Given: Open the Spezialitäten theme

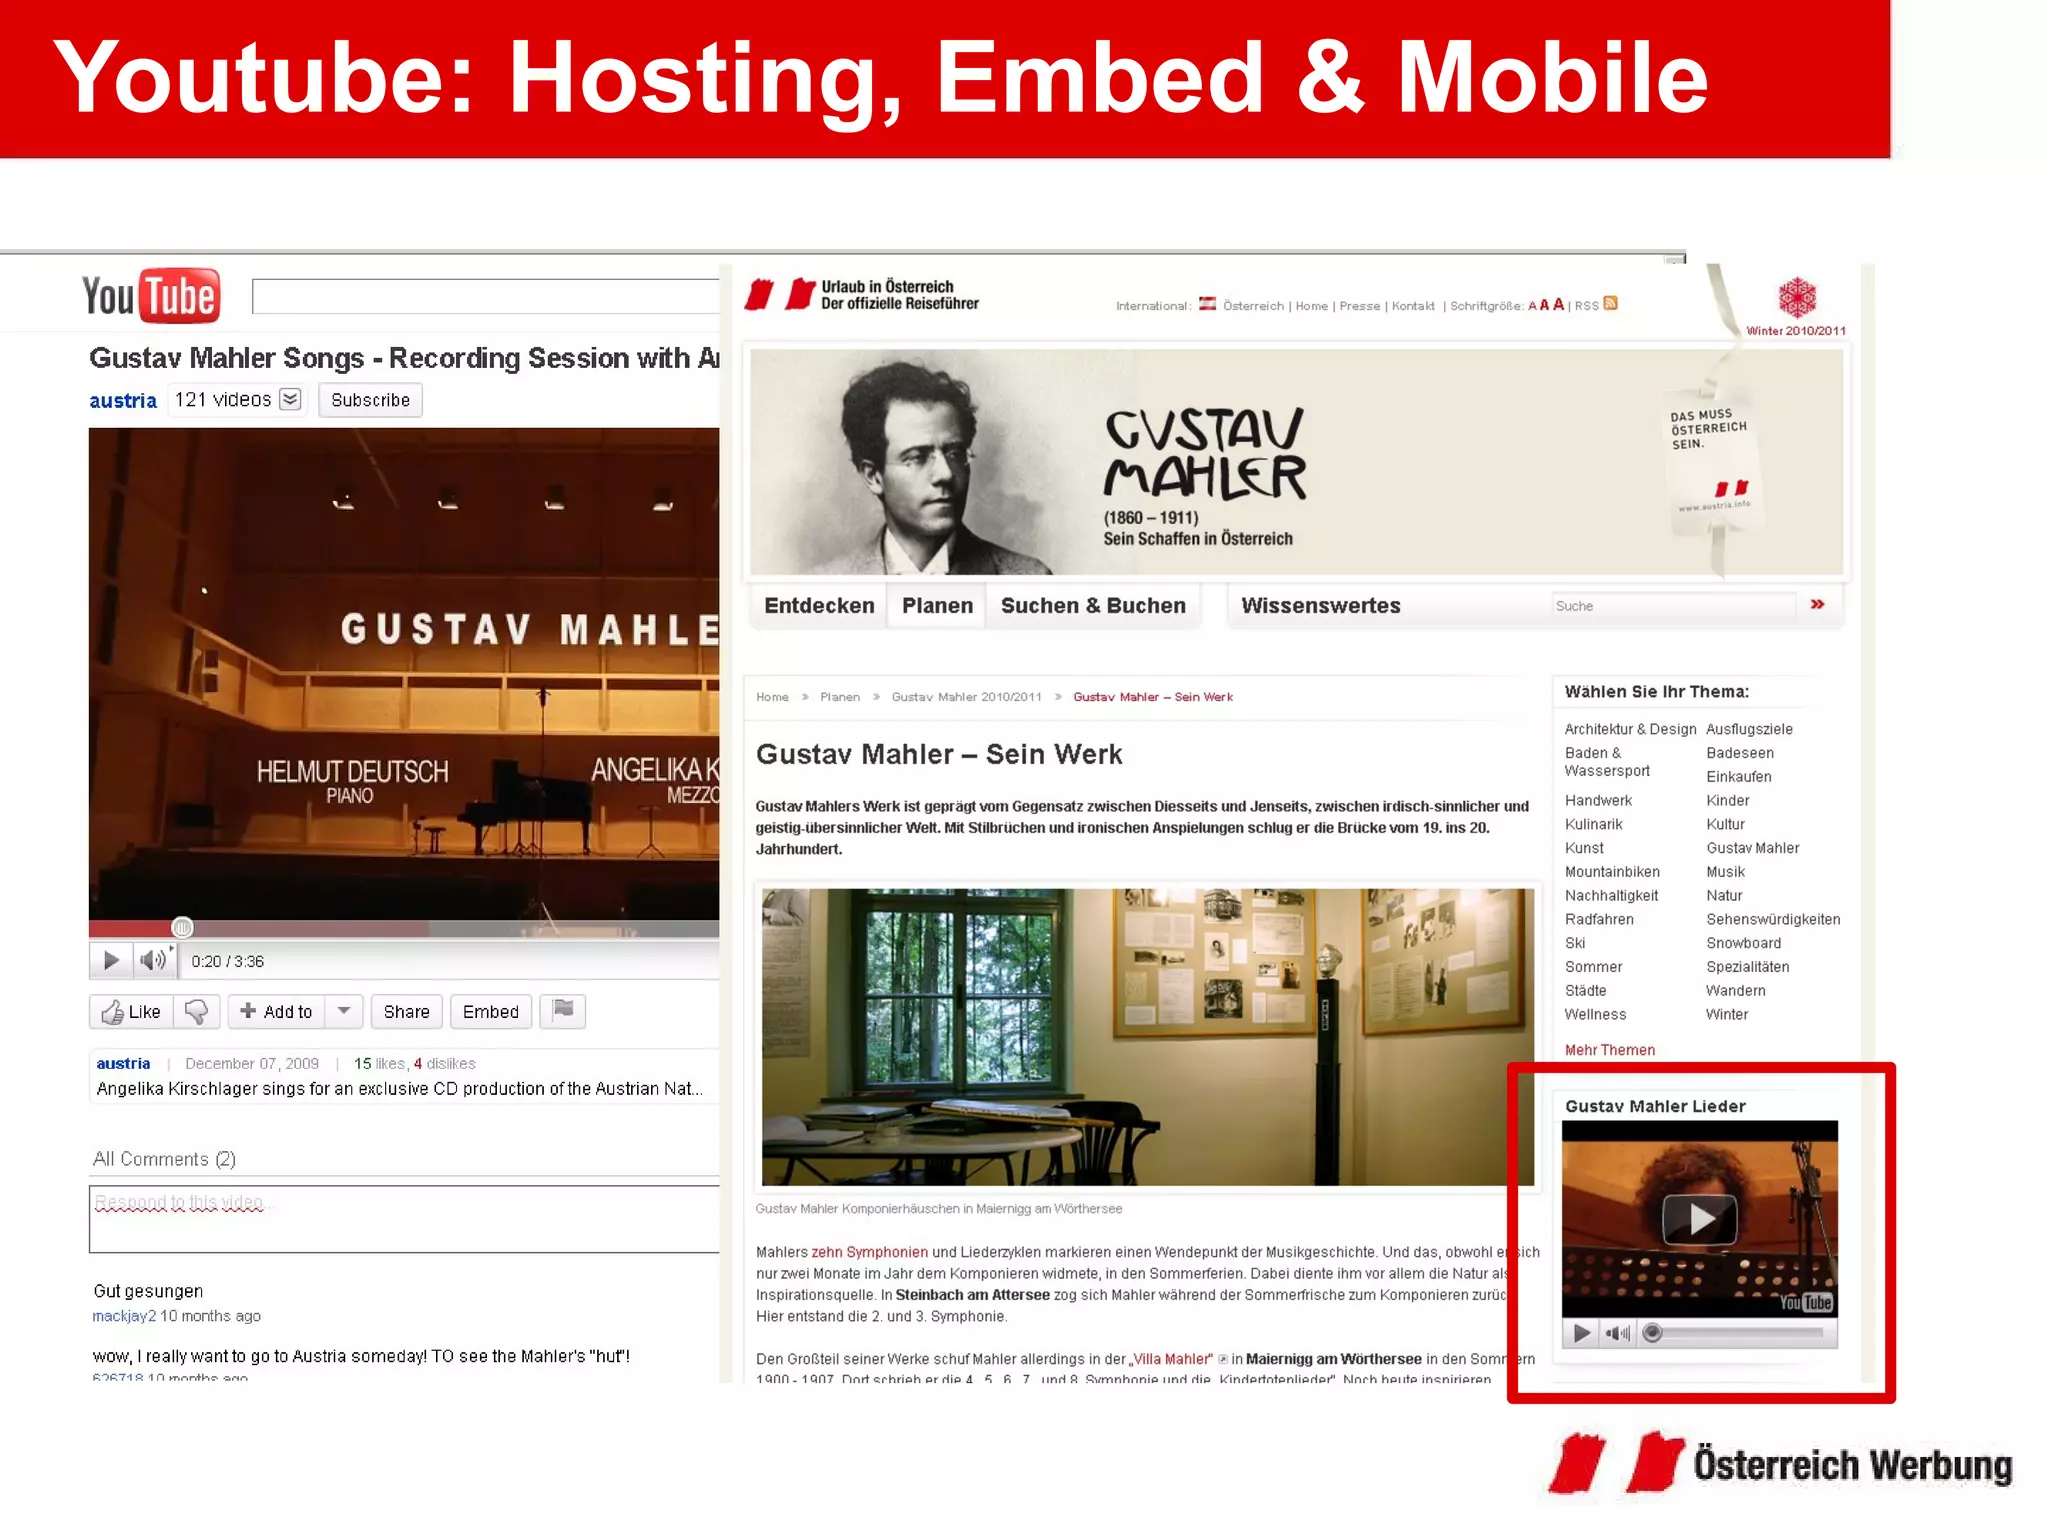Looking at the screenshot, I should coord(1747,967).
